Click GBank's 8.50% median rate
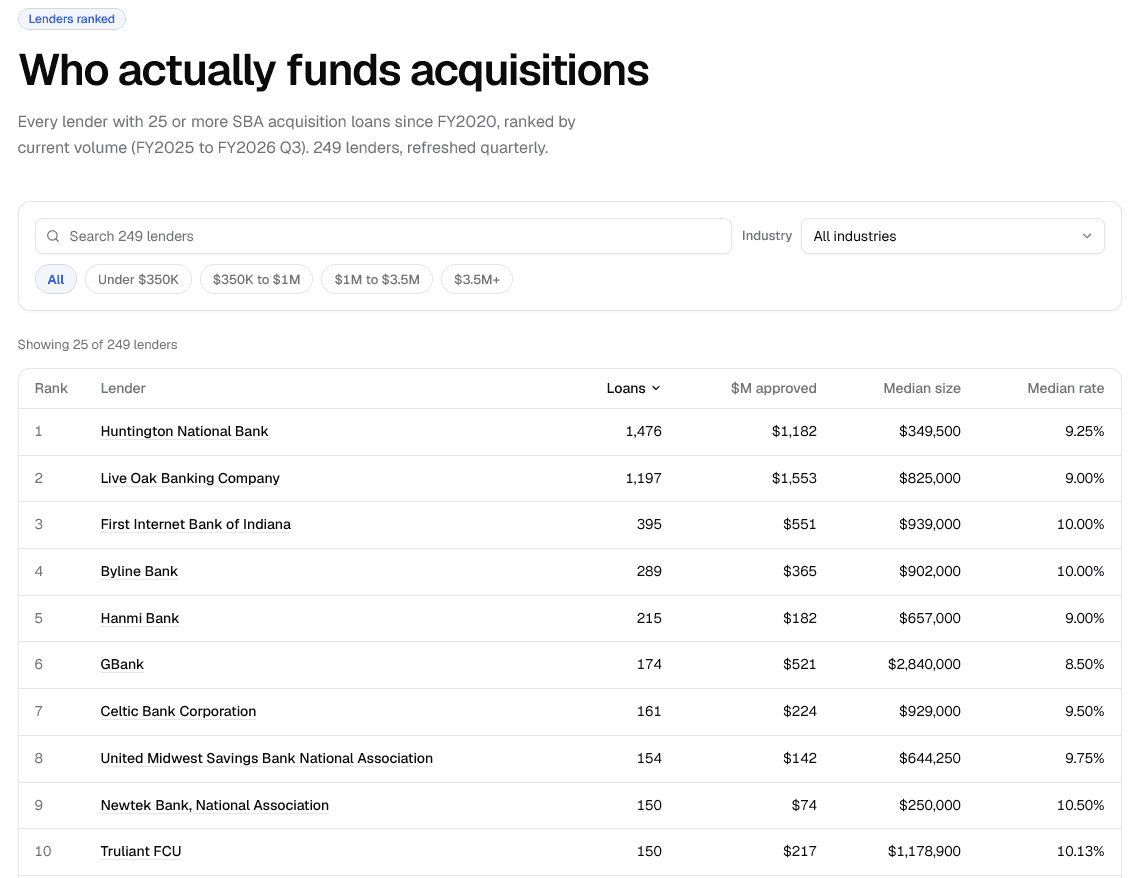1139x878 pixels. pos(1085,664)
